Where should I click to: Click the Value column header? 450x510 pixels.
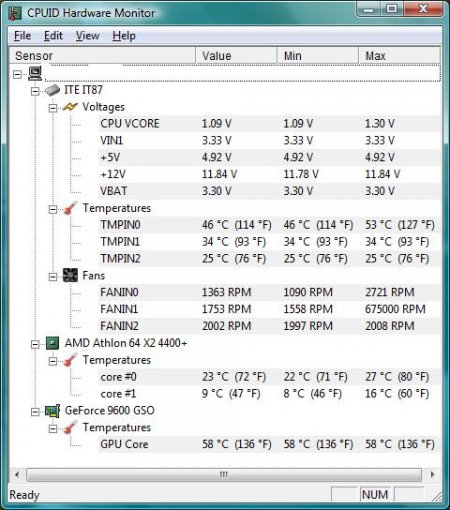(x=236, y=56)
